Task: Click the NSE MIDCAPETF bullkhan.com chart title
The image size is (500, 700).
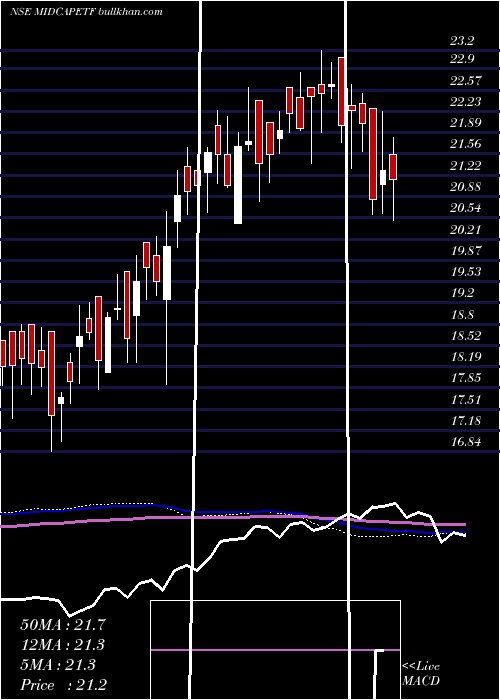Action: click(x=86, y=12)
